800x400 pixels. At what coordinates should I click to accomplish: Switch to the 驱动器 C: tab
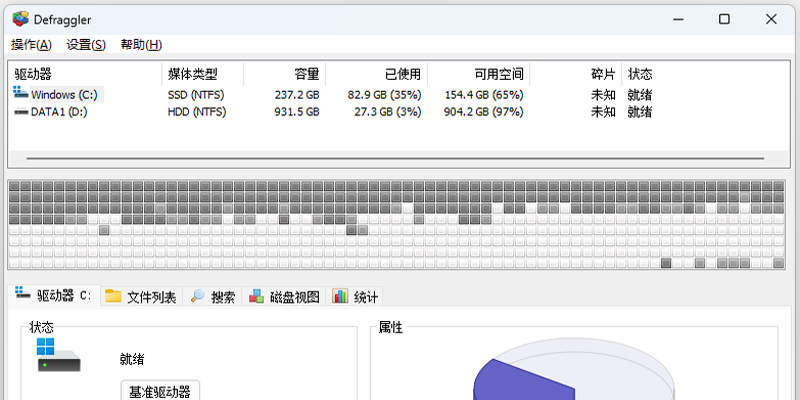(54, 296)
